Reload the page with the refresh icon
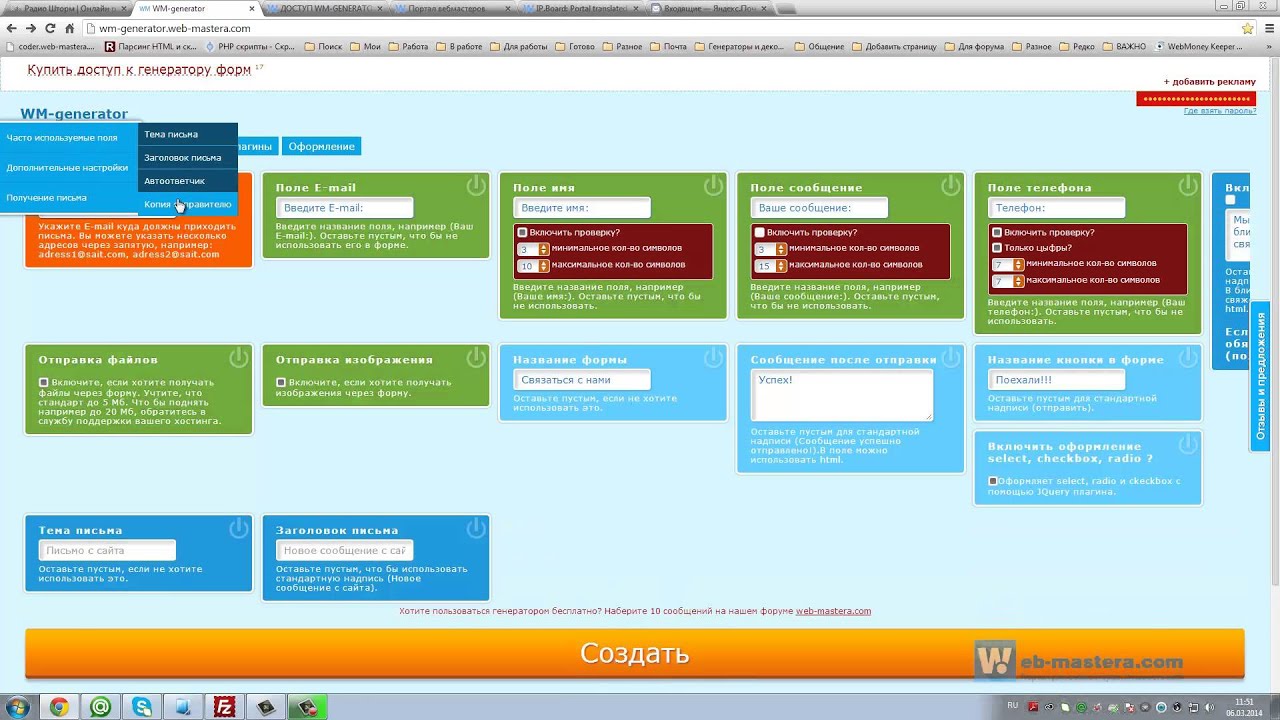Screen dimensions: 1280x720 [x=50, y=28]
